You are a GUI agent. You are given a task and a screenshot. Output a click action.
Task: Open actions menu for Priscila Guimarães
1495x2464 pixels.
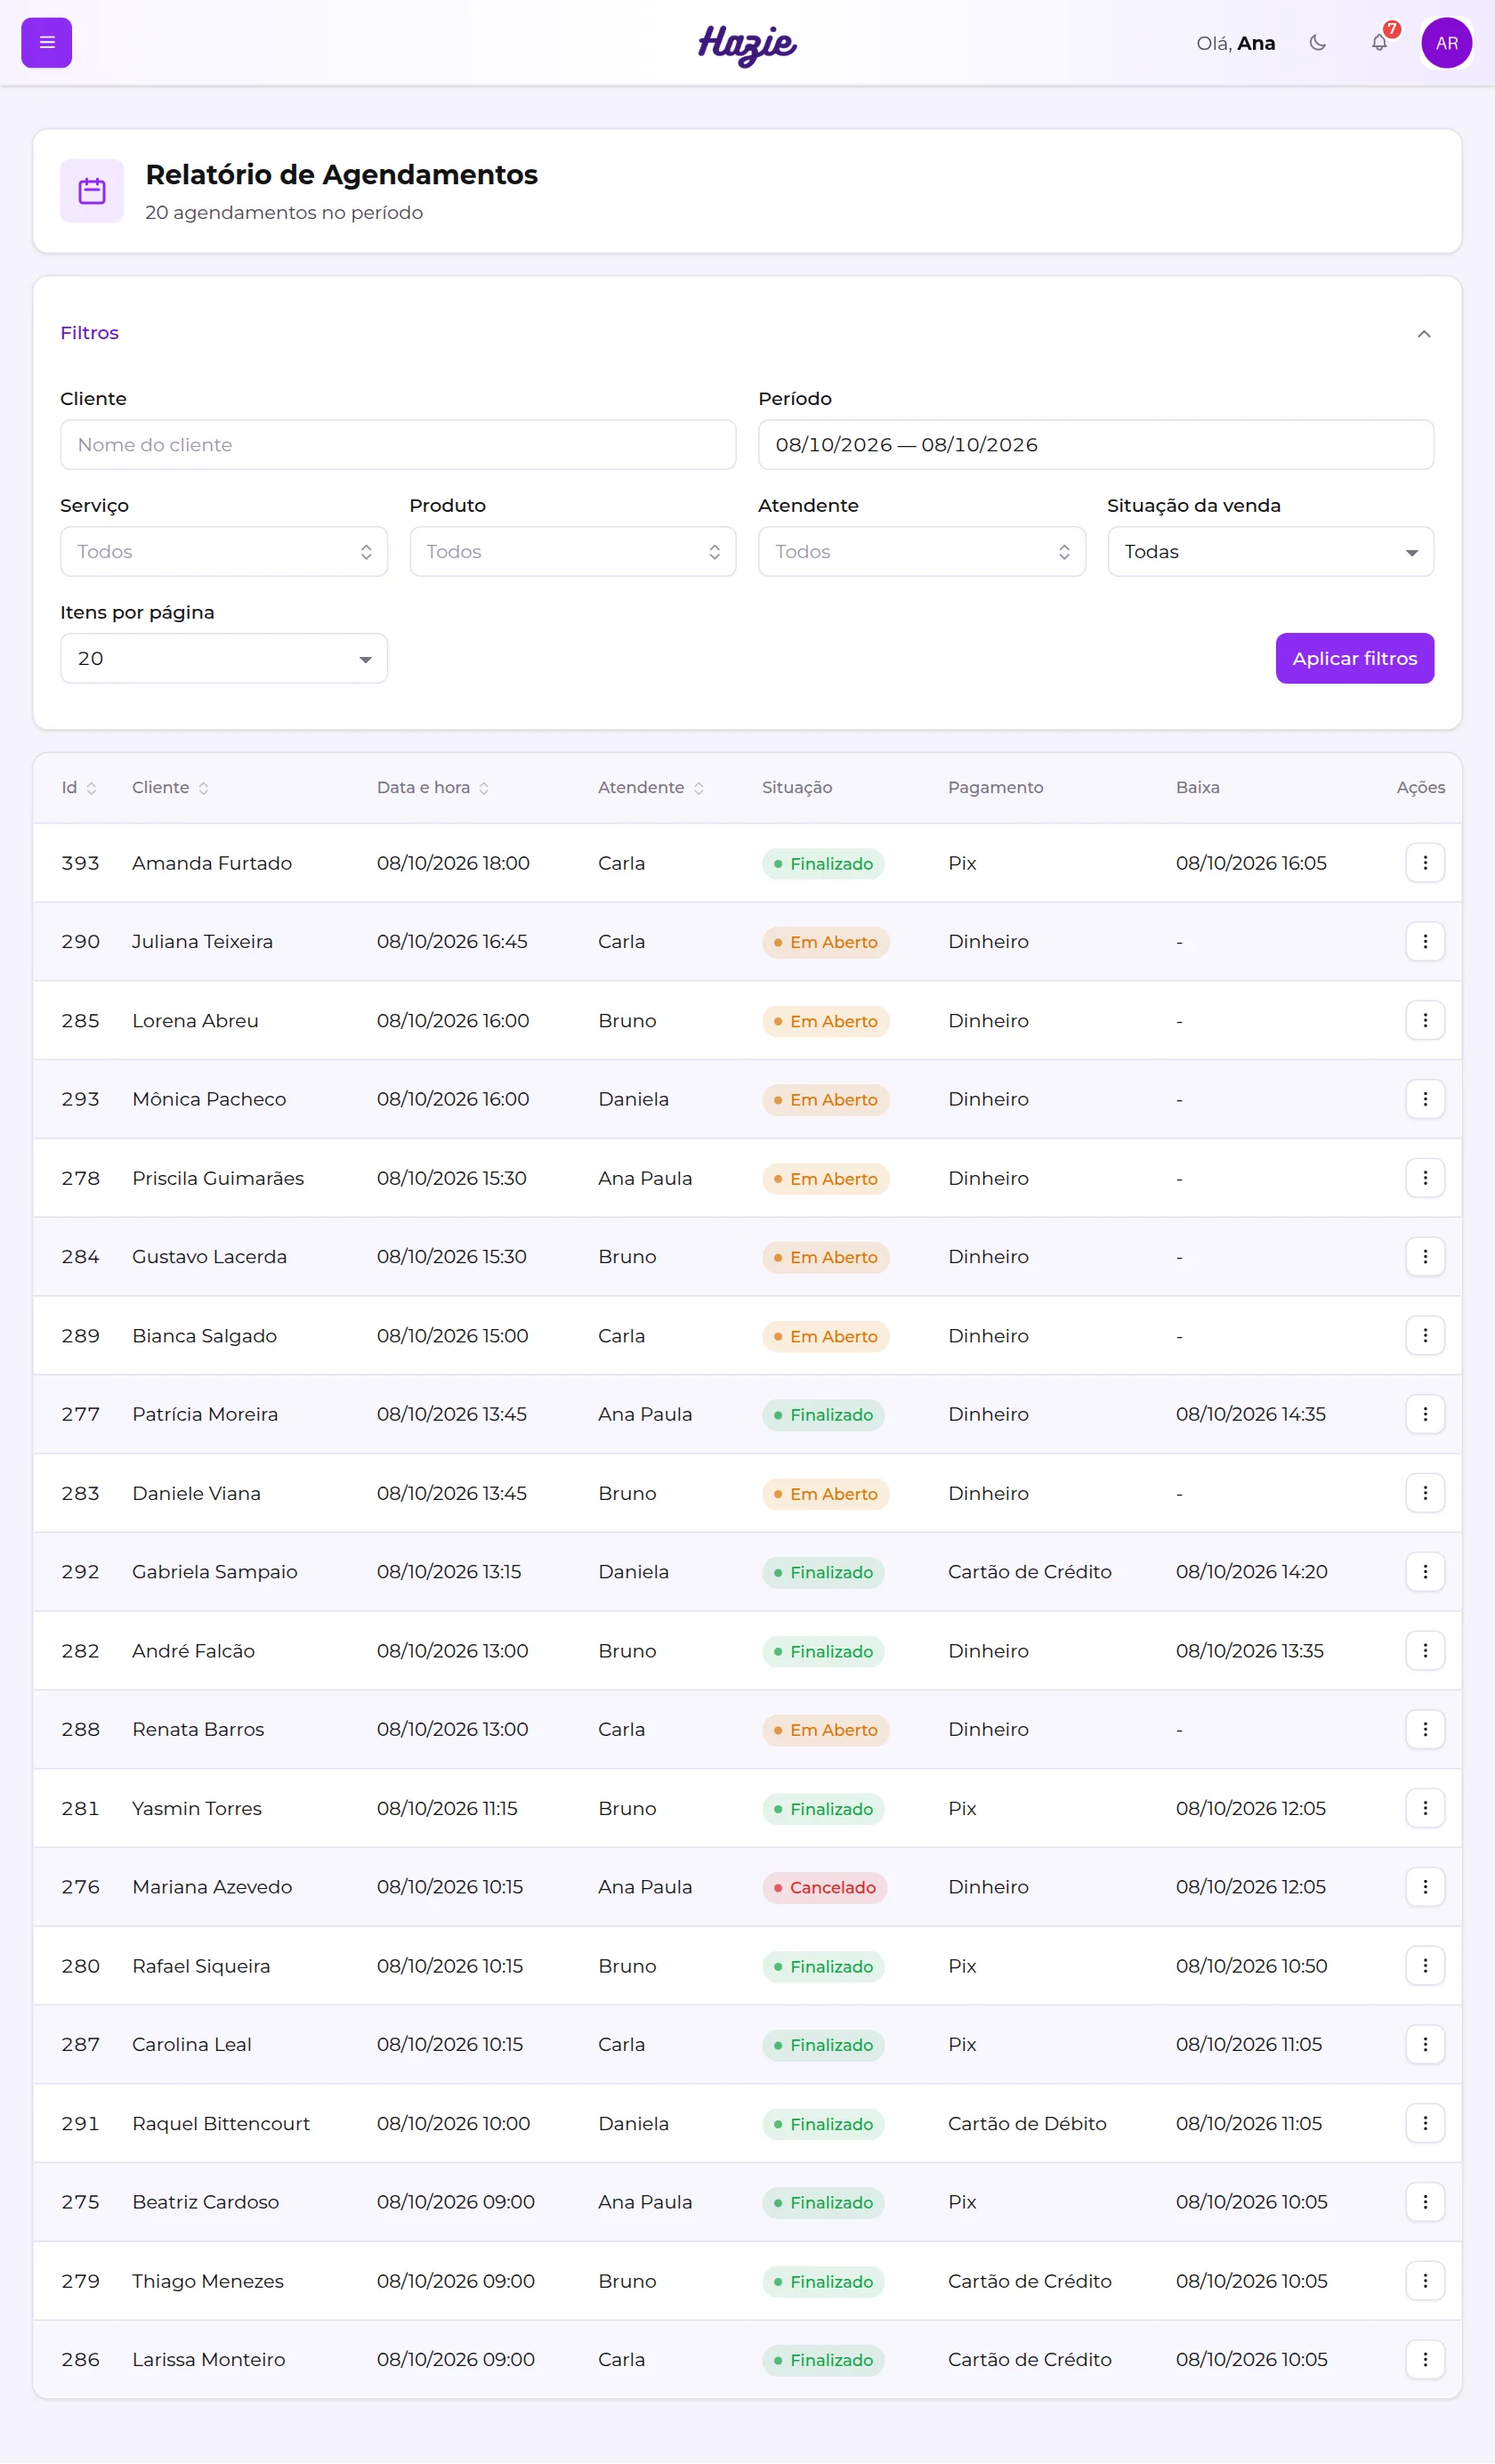pyautogui.click(x=1425, y=1178)
